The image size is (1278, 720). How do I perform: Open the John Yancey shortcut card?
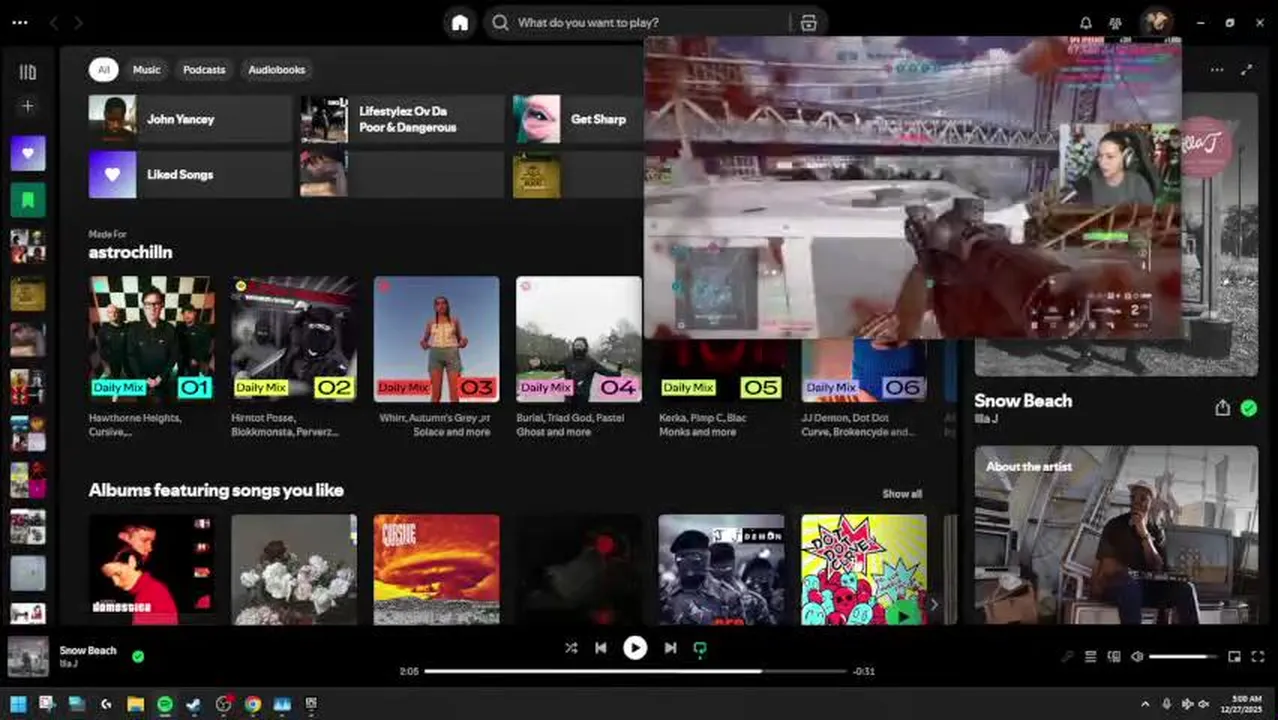coord(190,119)
